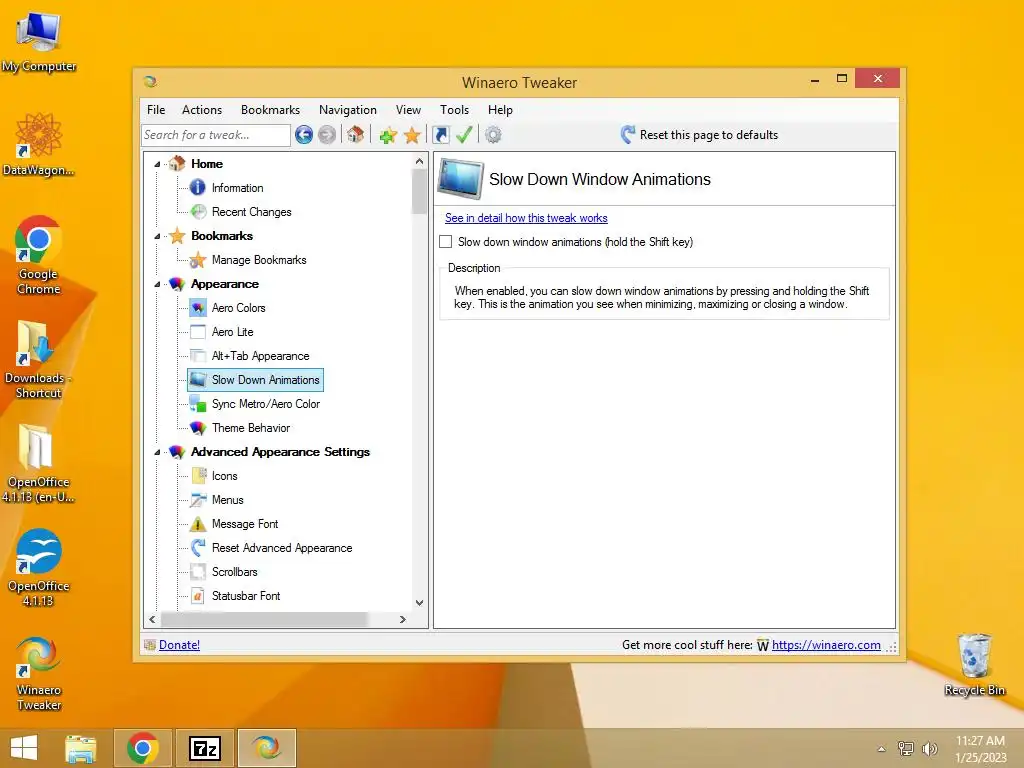Select the OpenOffice 4.1.13 seagull shortcut
This screenshot has width=1024, height=768.
pos(39,568)
